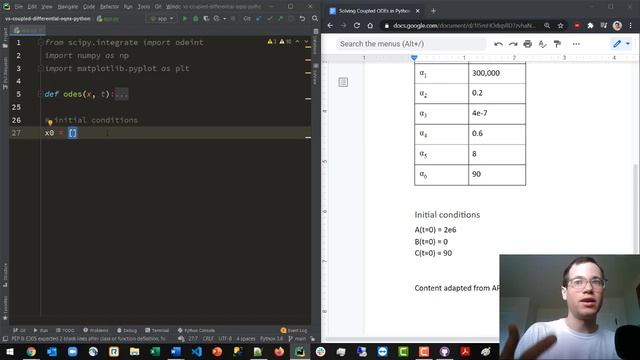Click the docs.google.com address bar
640x360 pixels.
pos(463,26)
